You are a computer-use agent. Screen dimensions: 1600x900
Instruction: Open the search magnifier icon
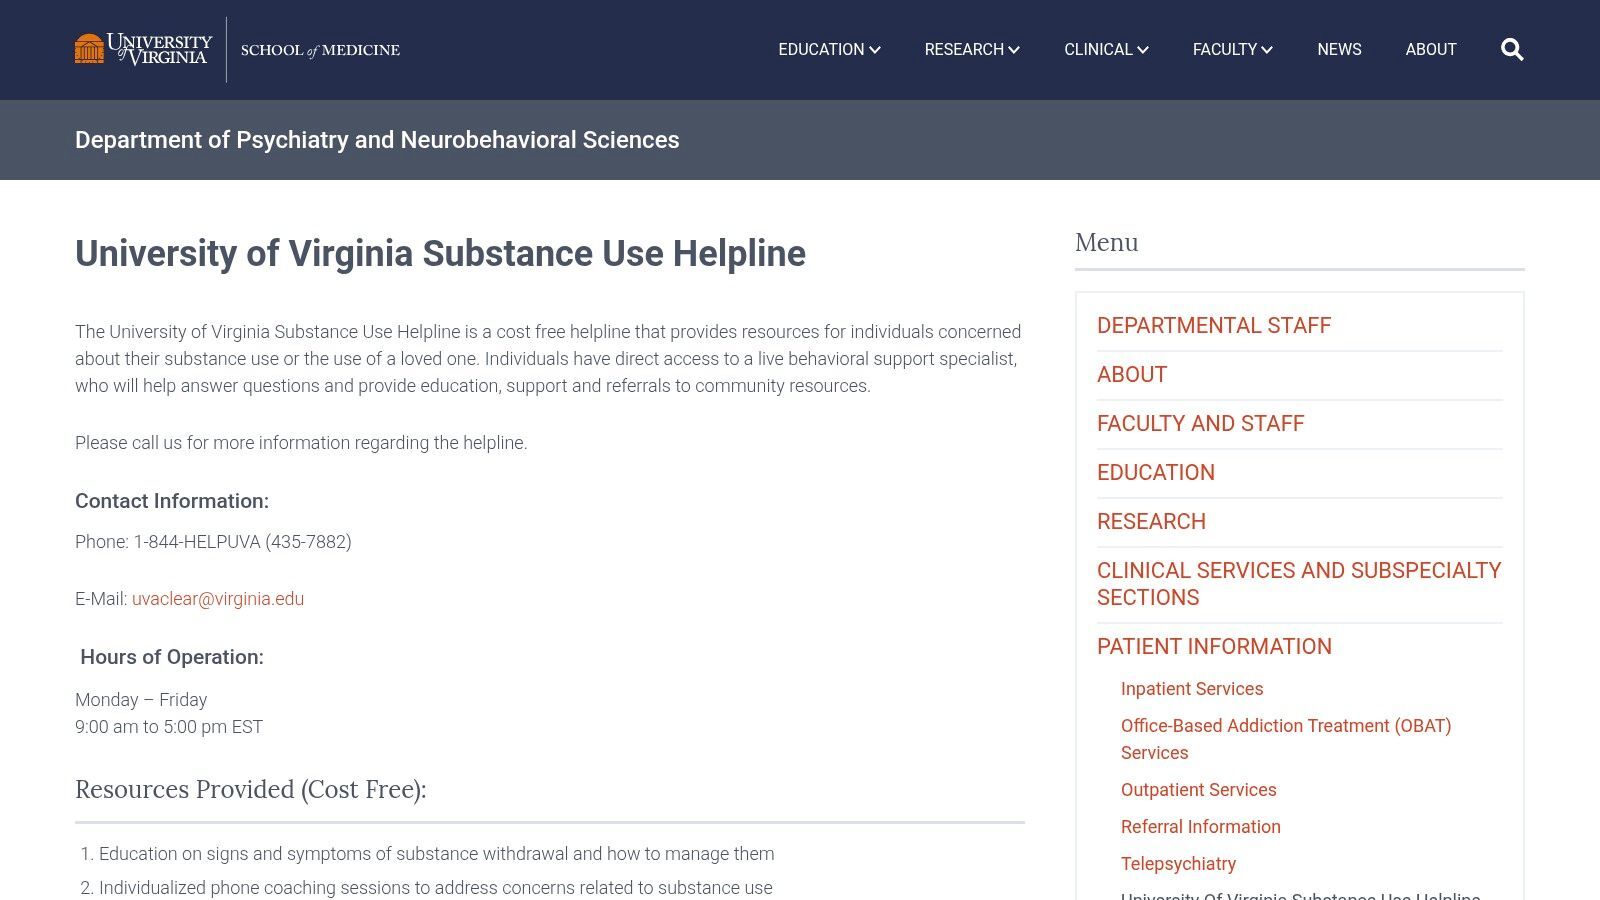pyautogui.click(x=1512, y=50)
